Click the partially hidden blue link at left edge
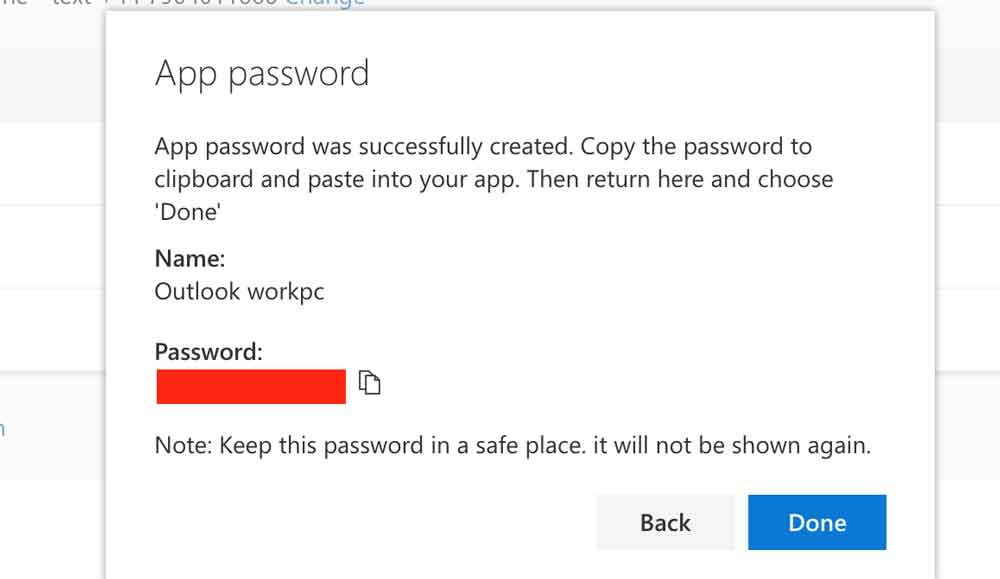Image resolution: width=1000 pixels, height=579 pixels. pos(3,429)
